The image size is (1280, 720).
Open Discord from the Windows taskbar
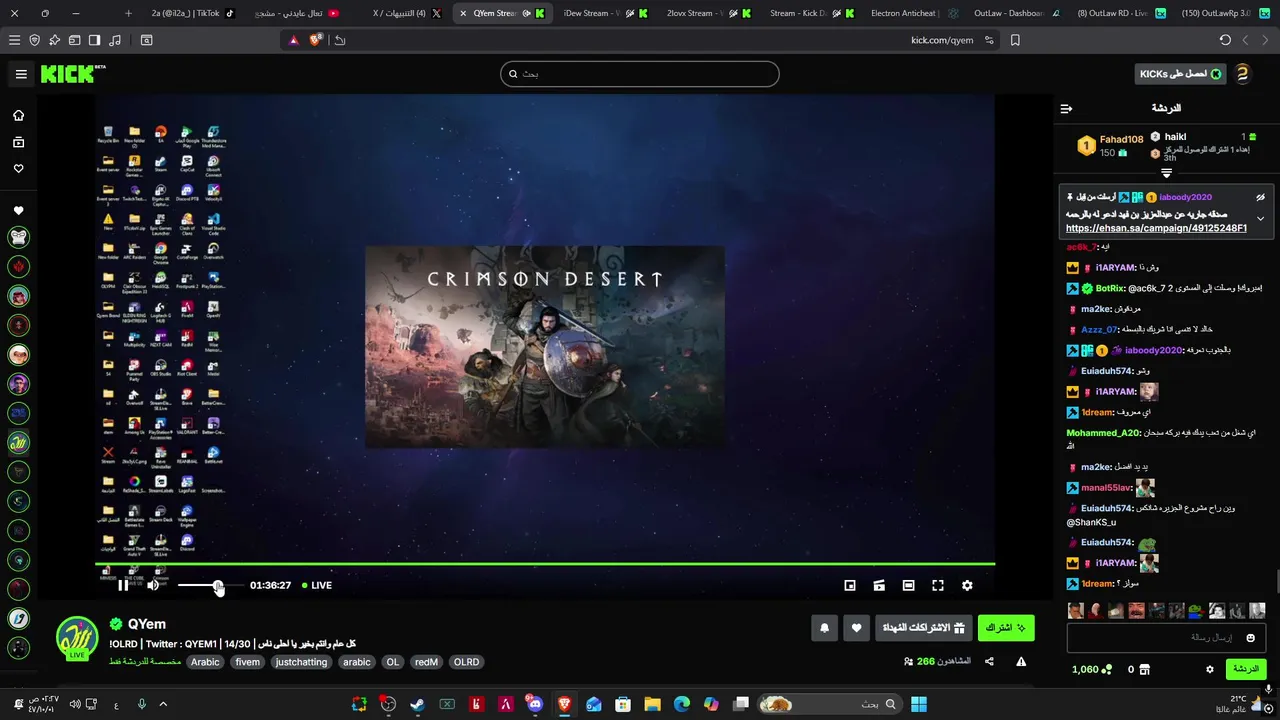(x=535, y=704)
